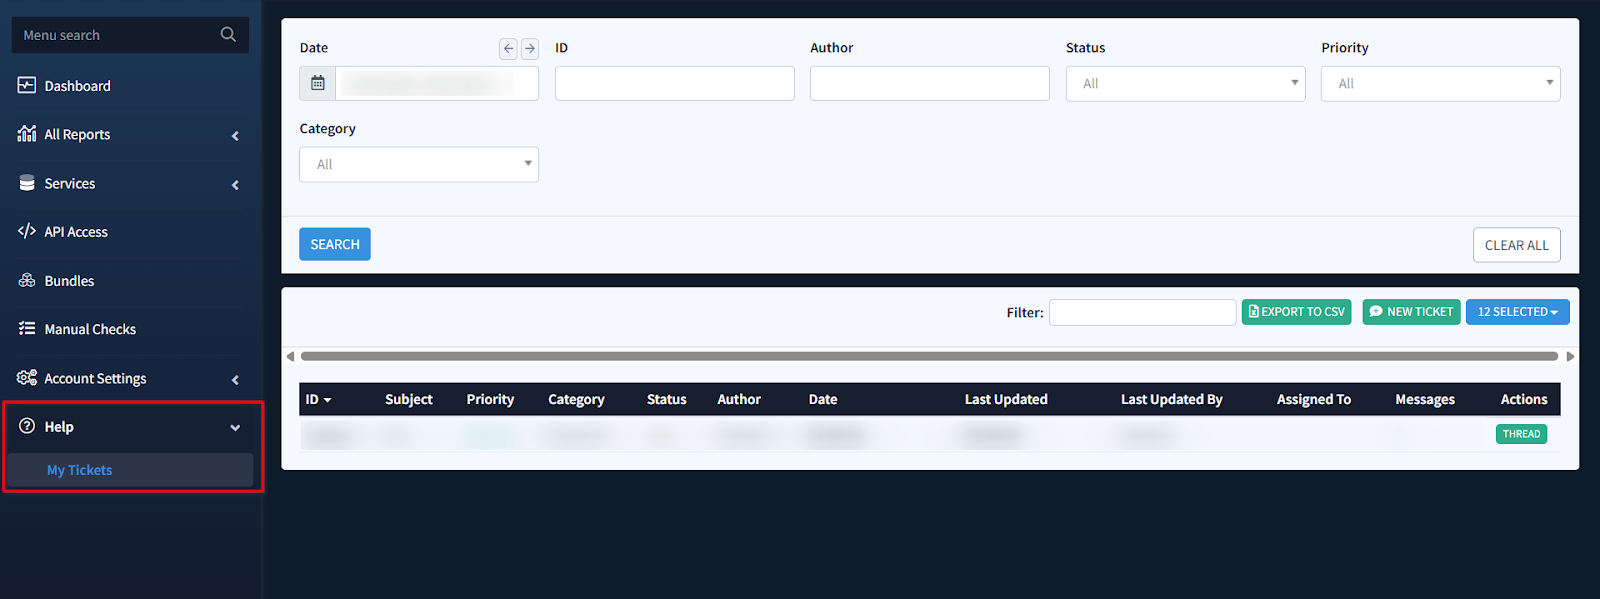Create a ticket with New Ticket button
Image resolution: width=1600 pixels, height=599 pixels.
(1411, 312)
